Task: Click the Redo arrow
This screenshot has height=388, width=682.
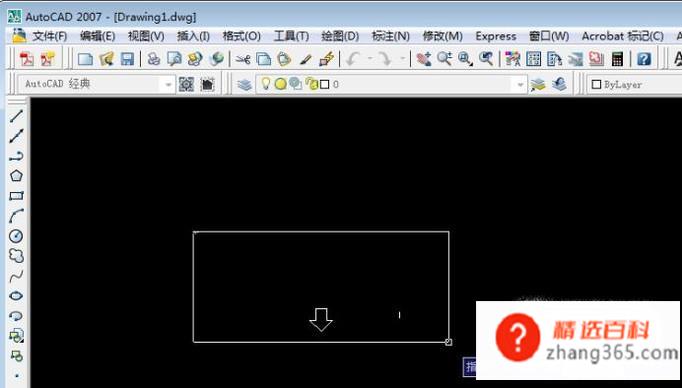Action: (x=385, y=59)
